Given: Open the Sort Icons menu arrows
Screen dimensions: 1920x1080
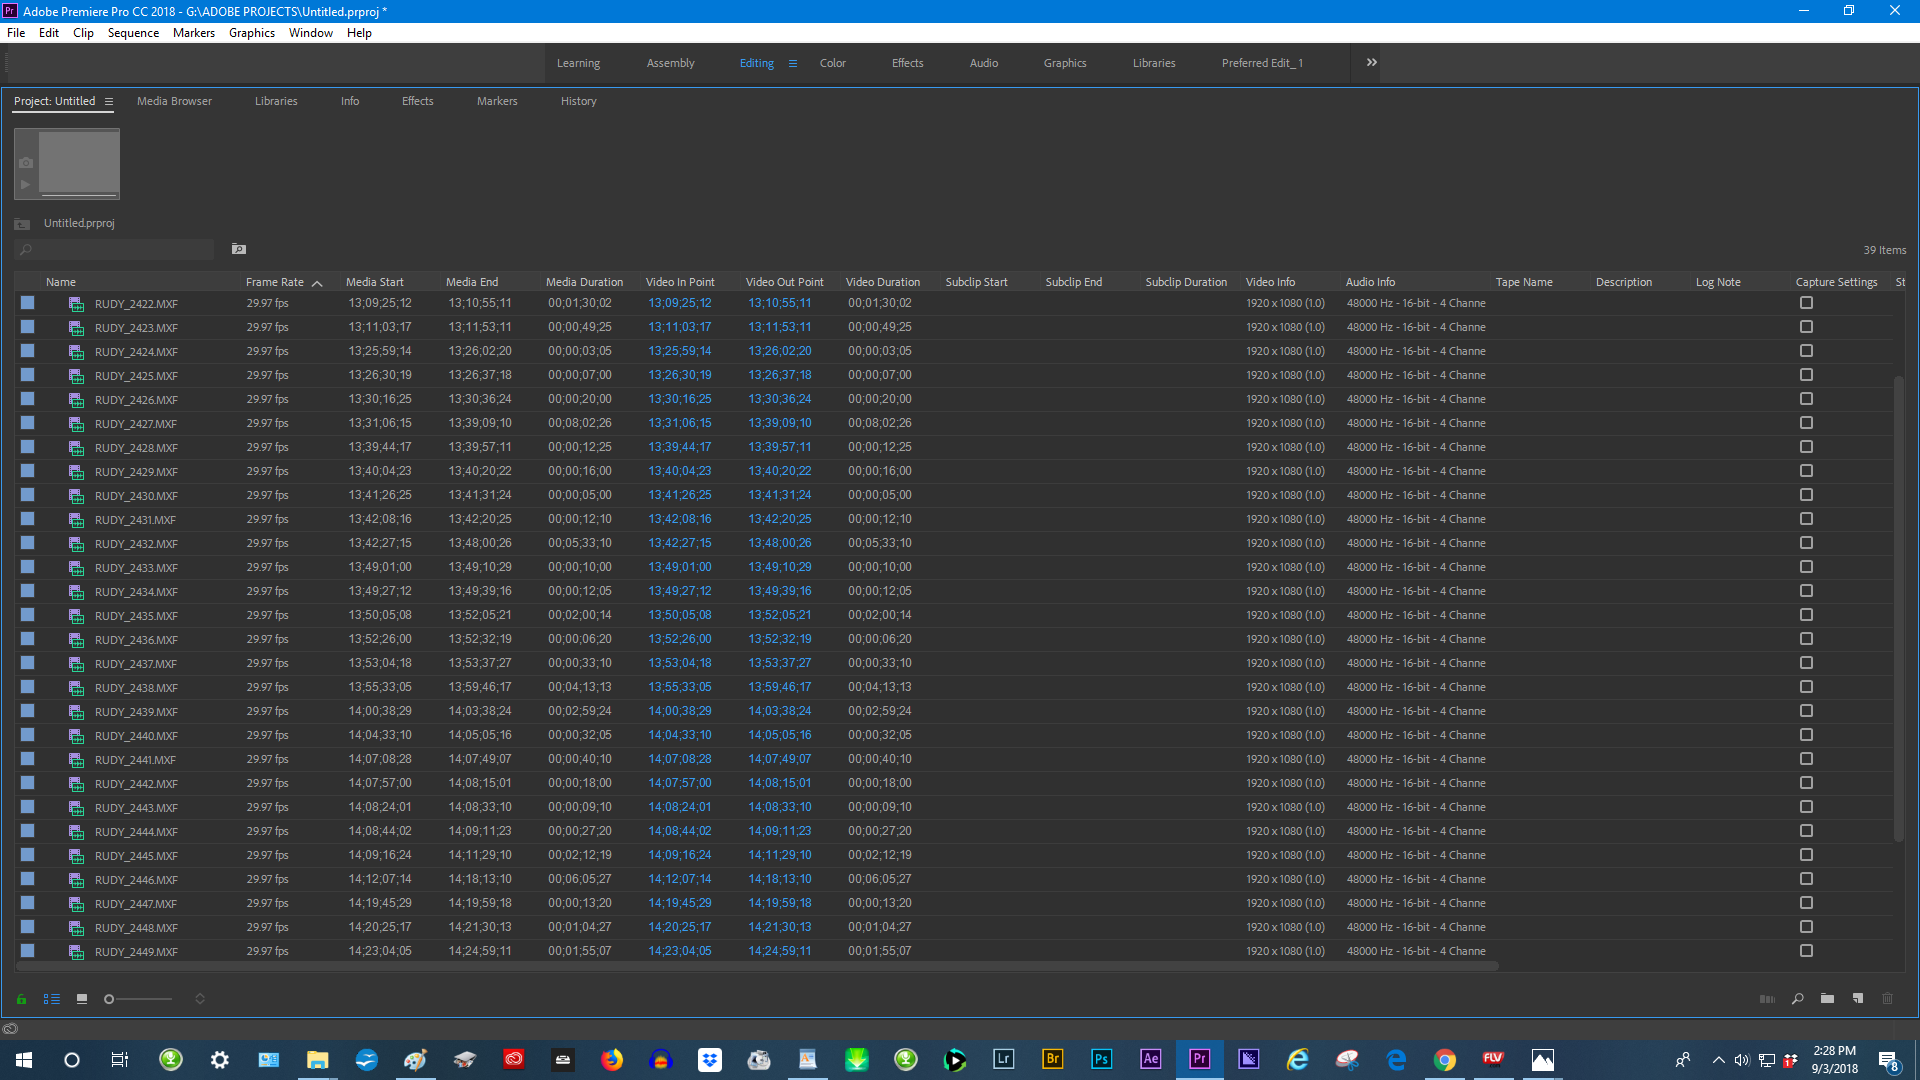Looking at the screenshot, I should click(200, 999).
